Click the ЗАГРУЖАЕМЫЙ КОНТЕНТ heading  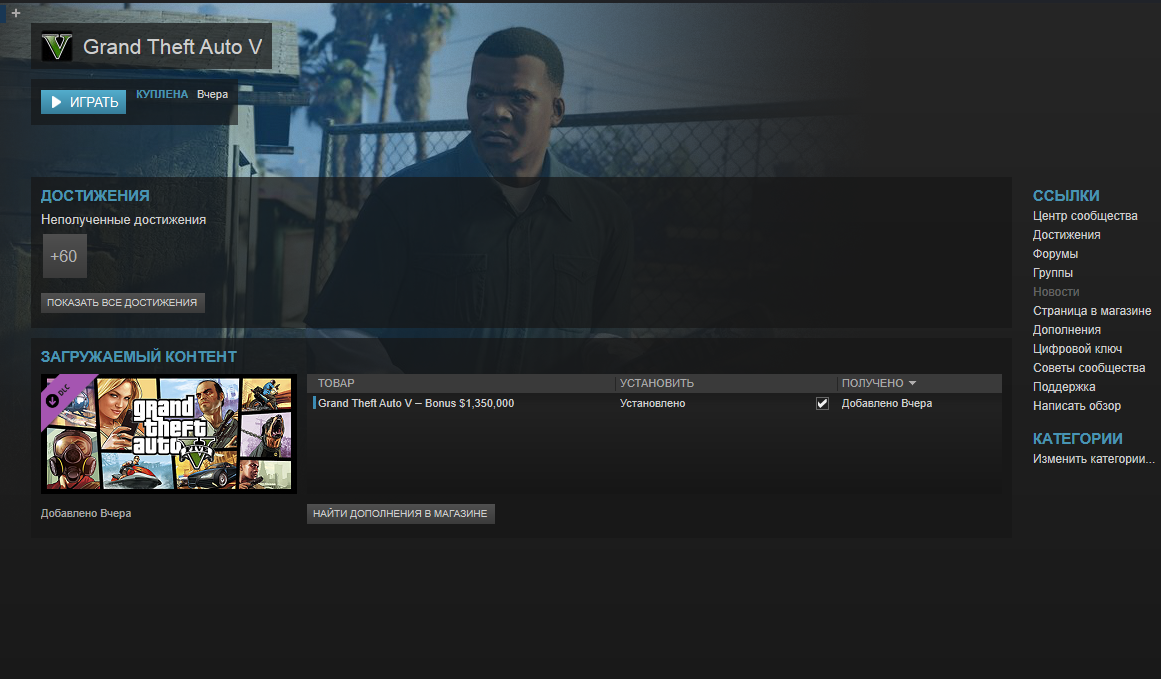click(138, 357)
